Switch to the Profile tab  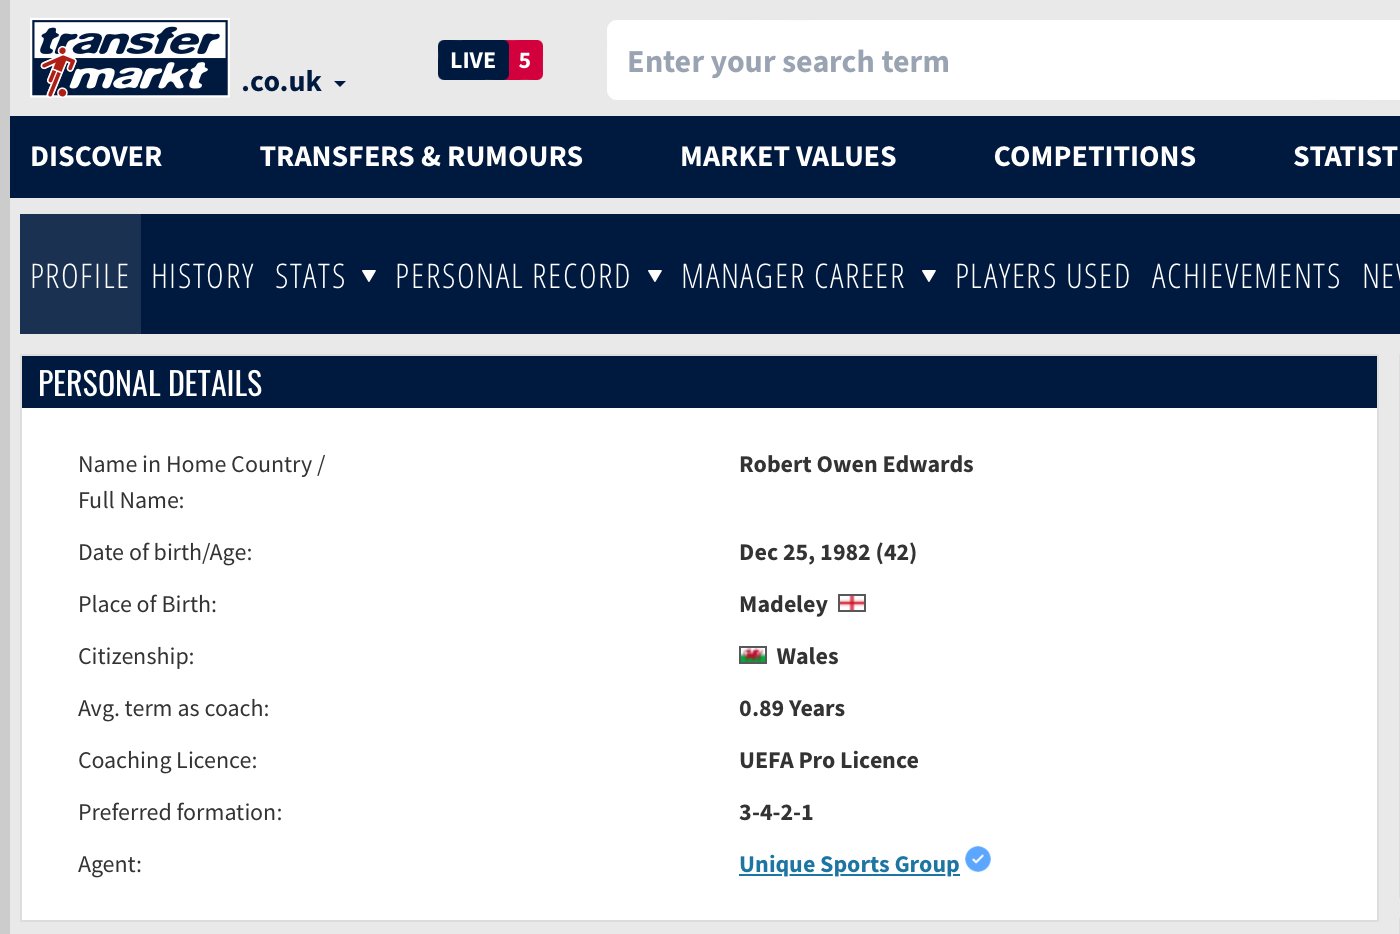[x=80, y=275]
